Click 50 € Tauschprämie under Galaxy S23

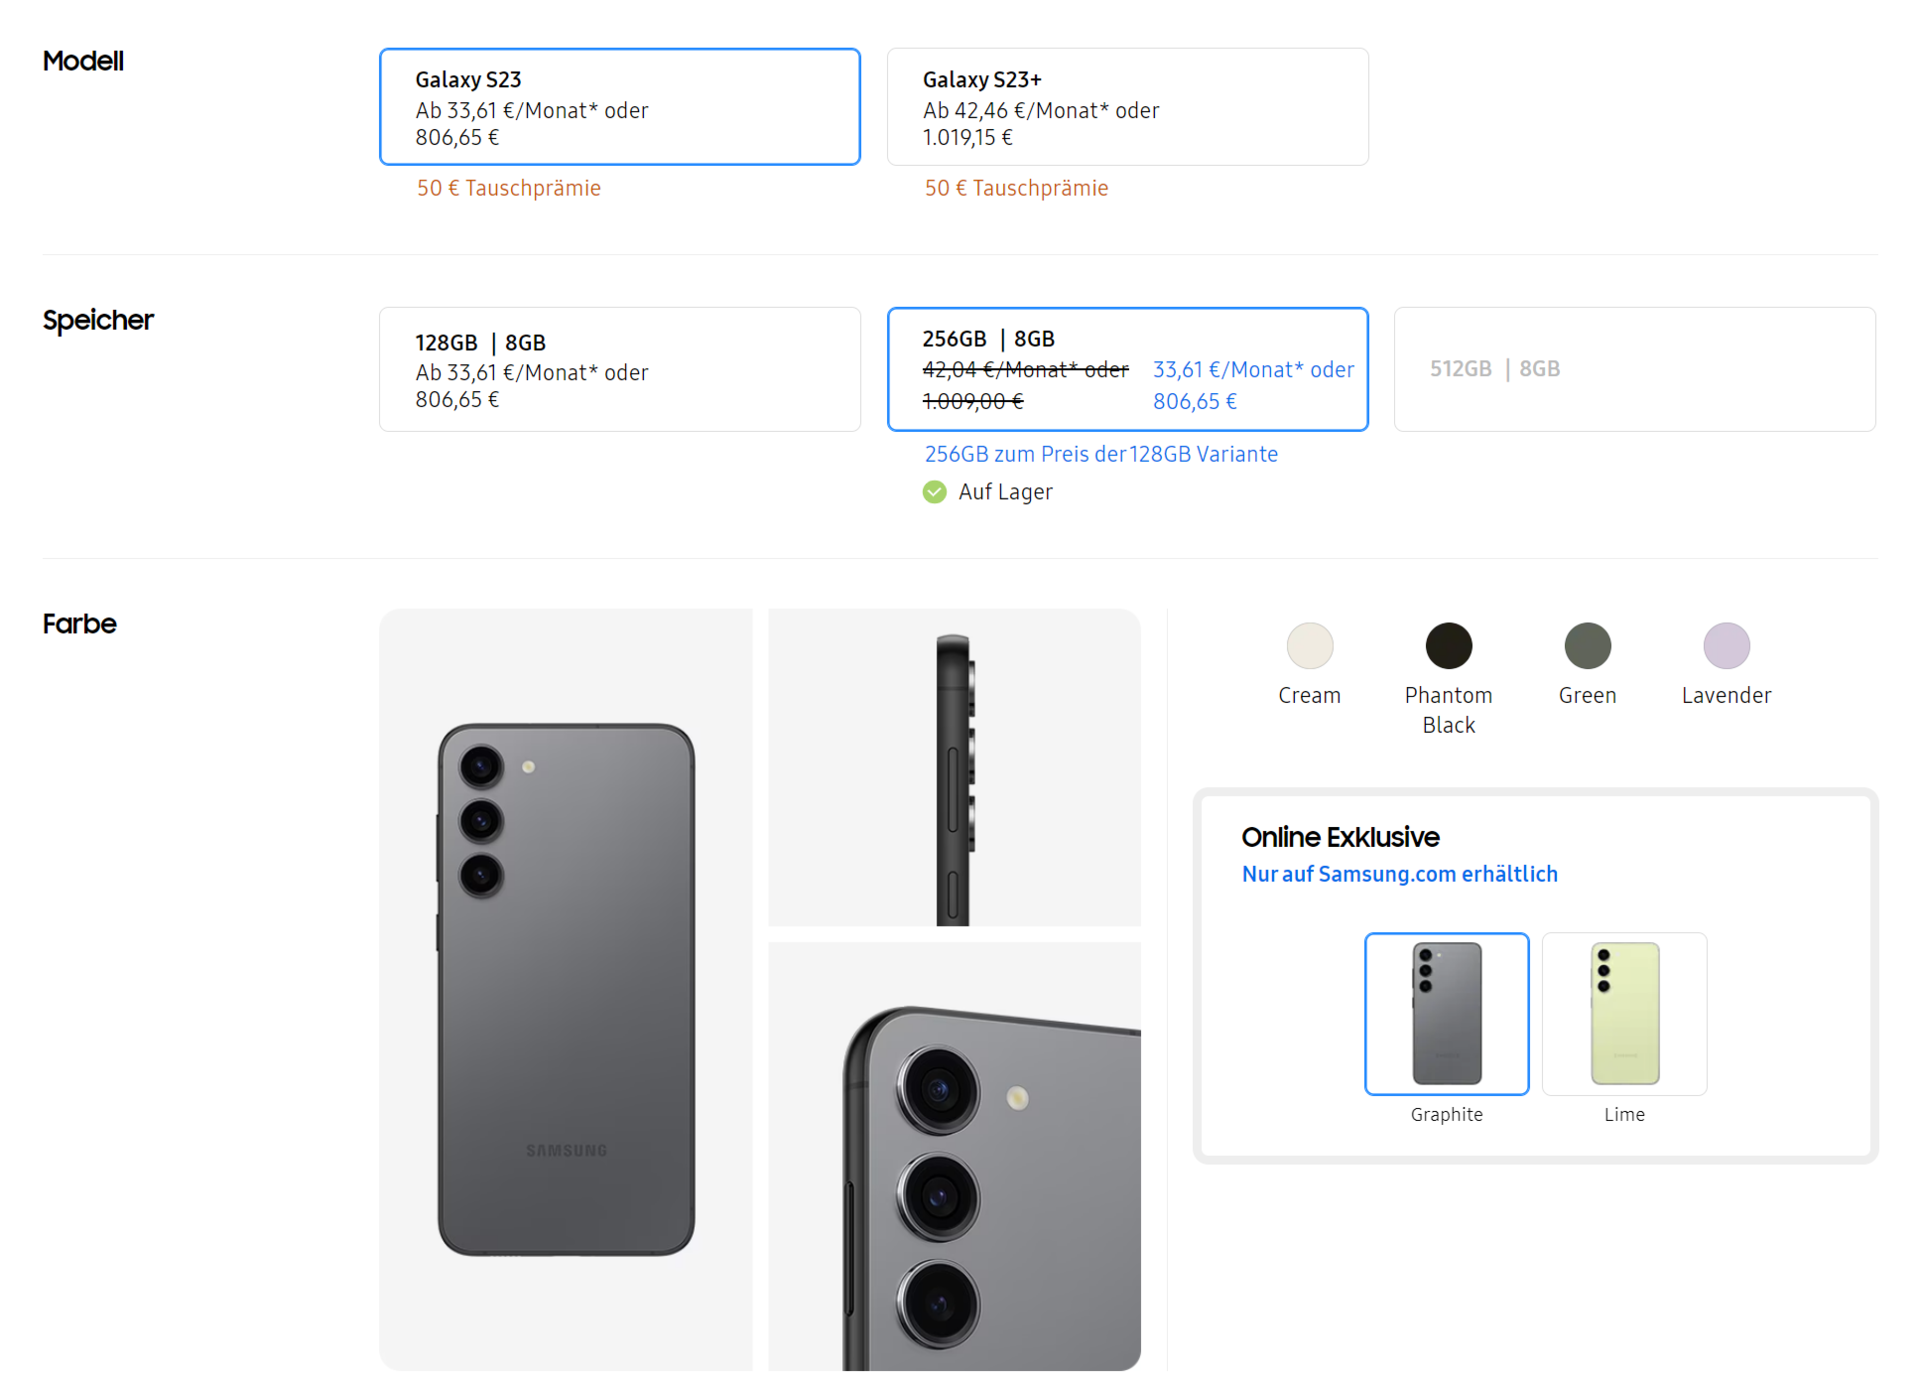tap(508, 188)
